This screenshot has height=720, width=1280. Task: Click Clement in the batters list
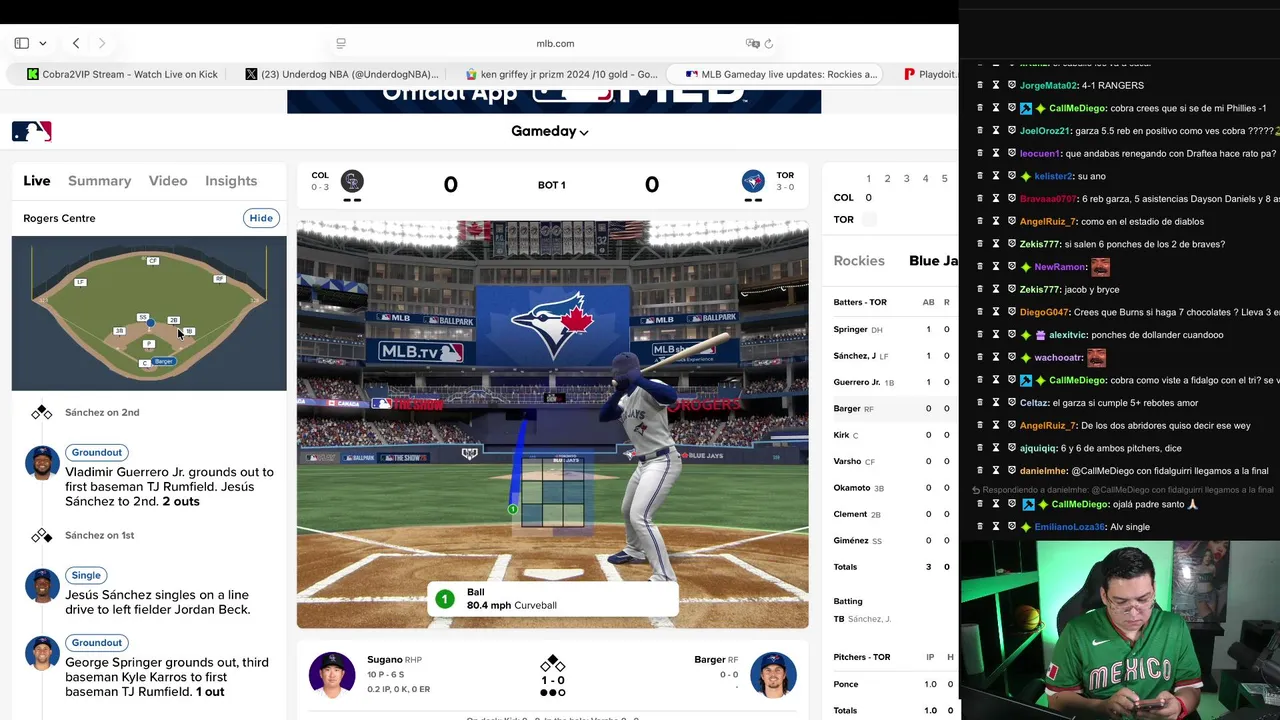pos(850,514)
